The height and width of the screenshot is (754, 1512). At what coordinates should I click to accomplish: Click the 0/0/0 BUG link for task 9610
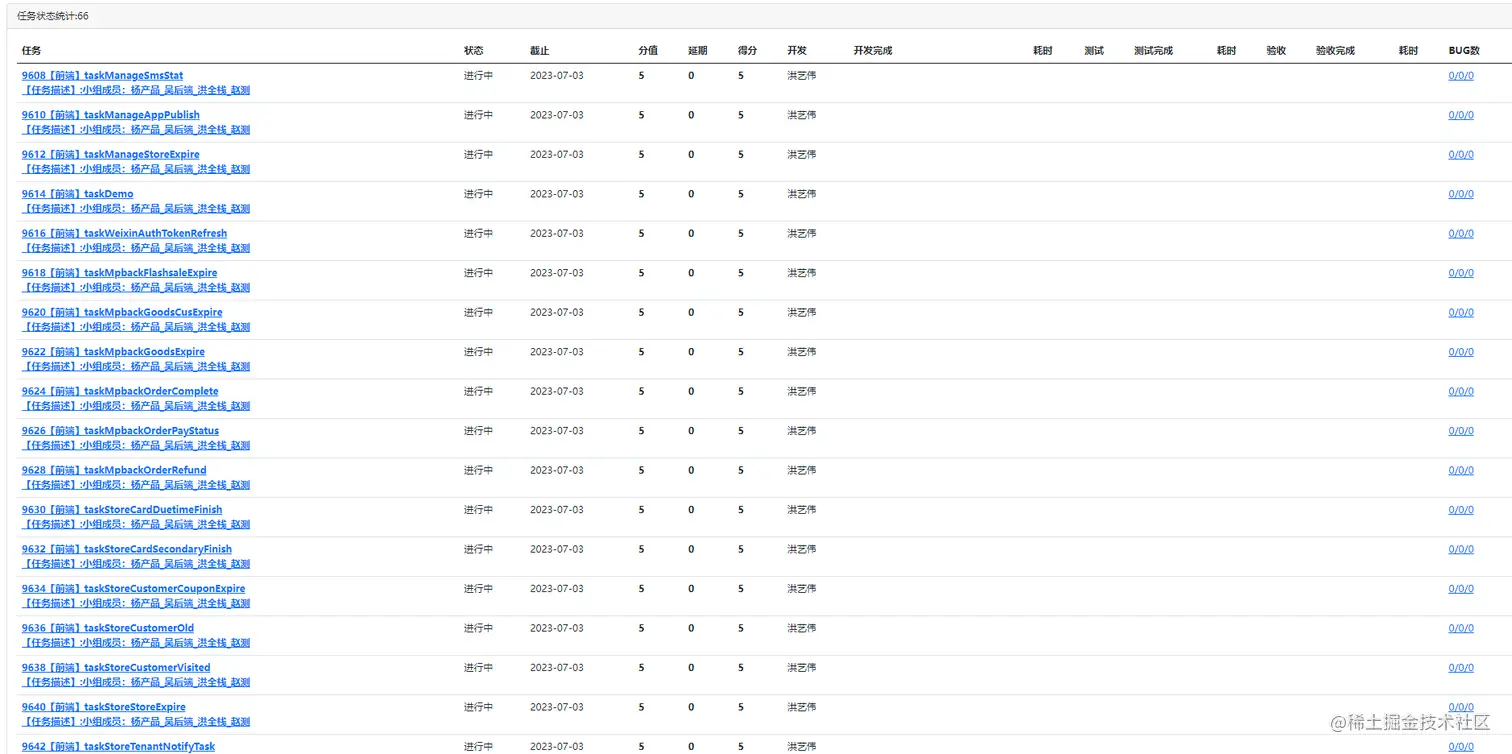1461,115
